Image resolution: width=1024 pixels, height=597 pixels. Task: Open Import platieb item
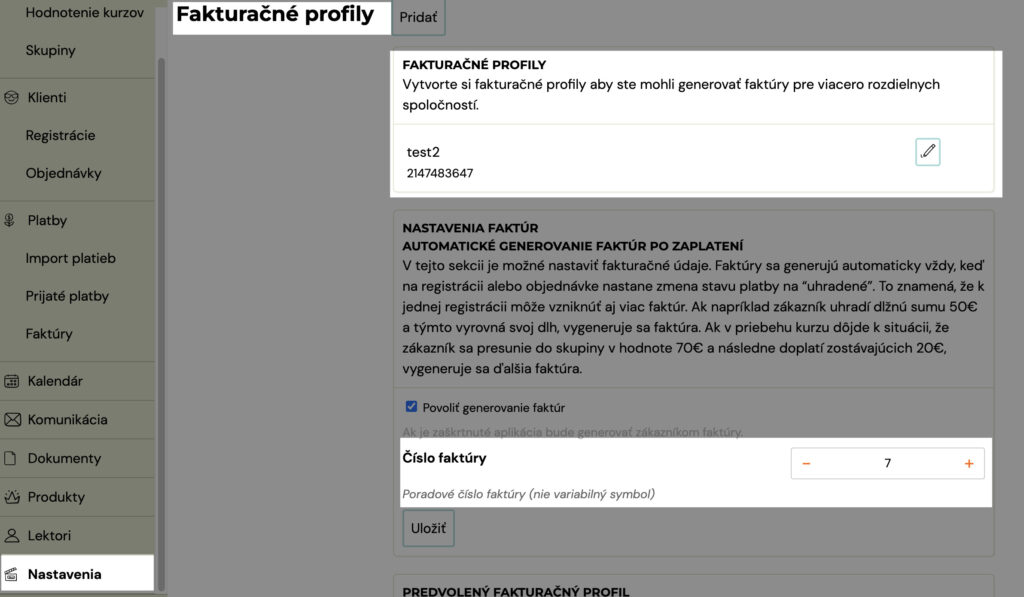tap(71, 258)
